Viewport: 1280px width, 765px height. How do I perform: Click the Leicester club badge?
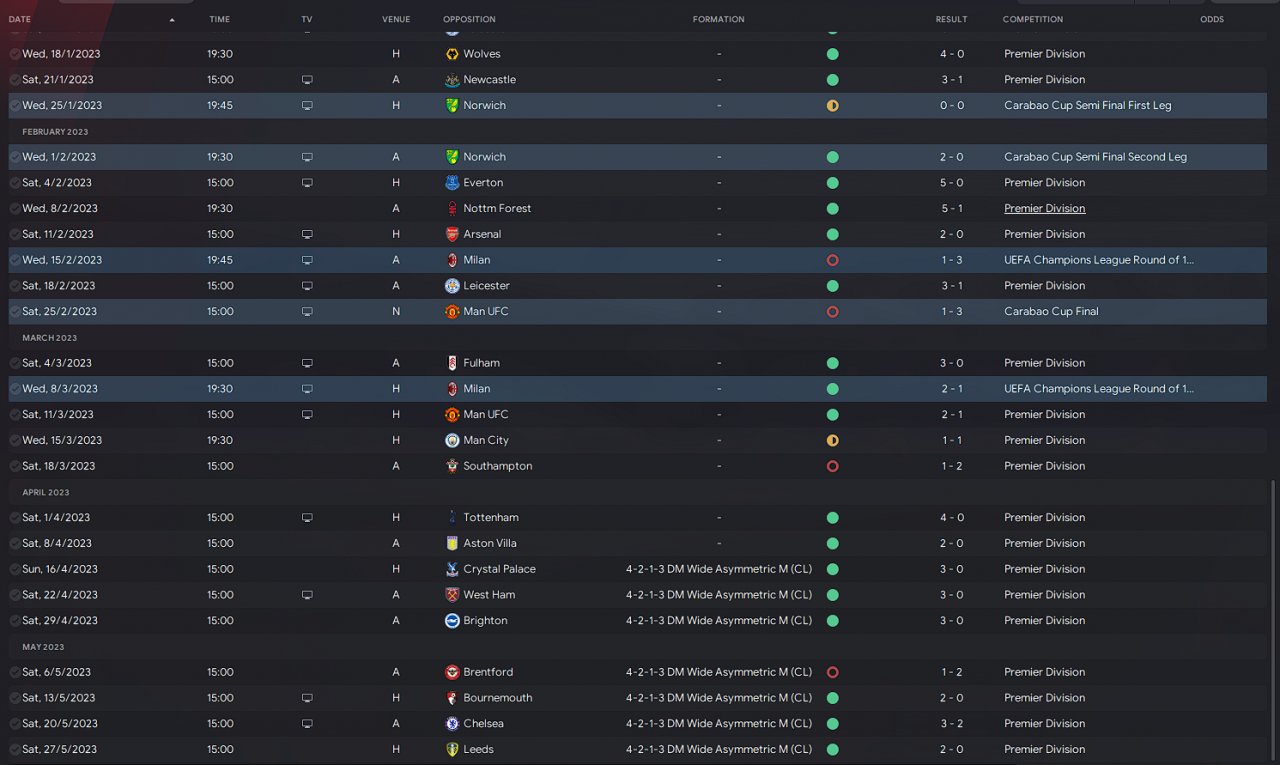452,286
